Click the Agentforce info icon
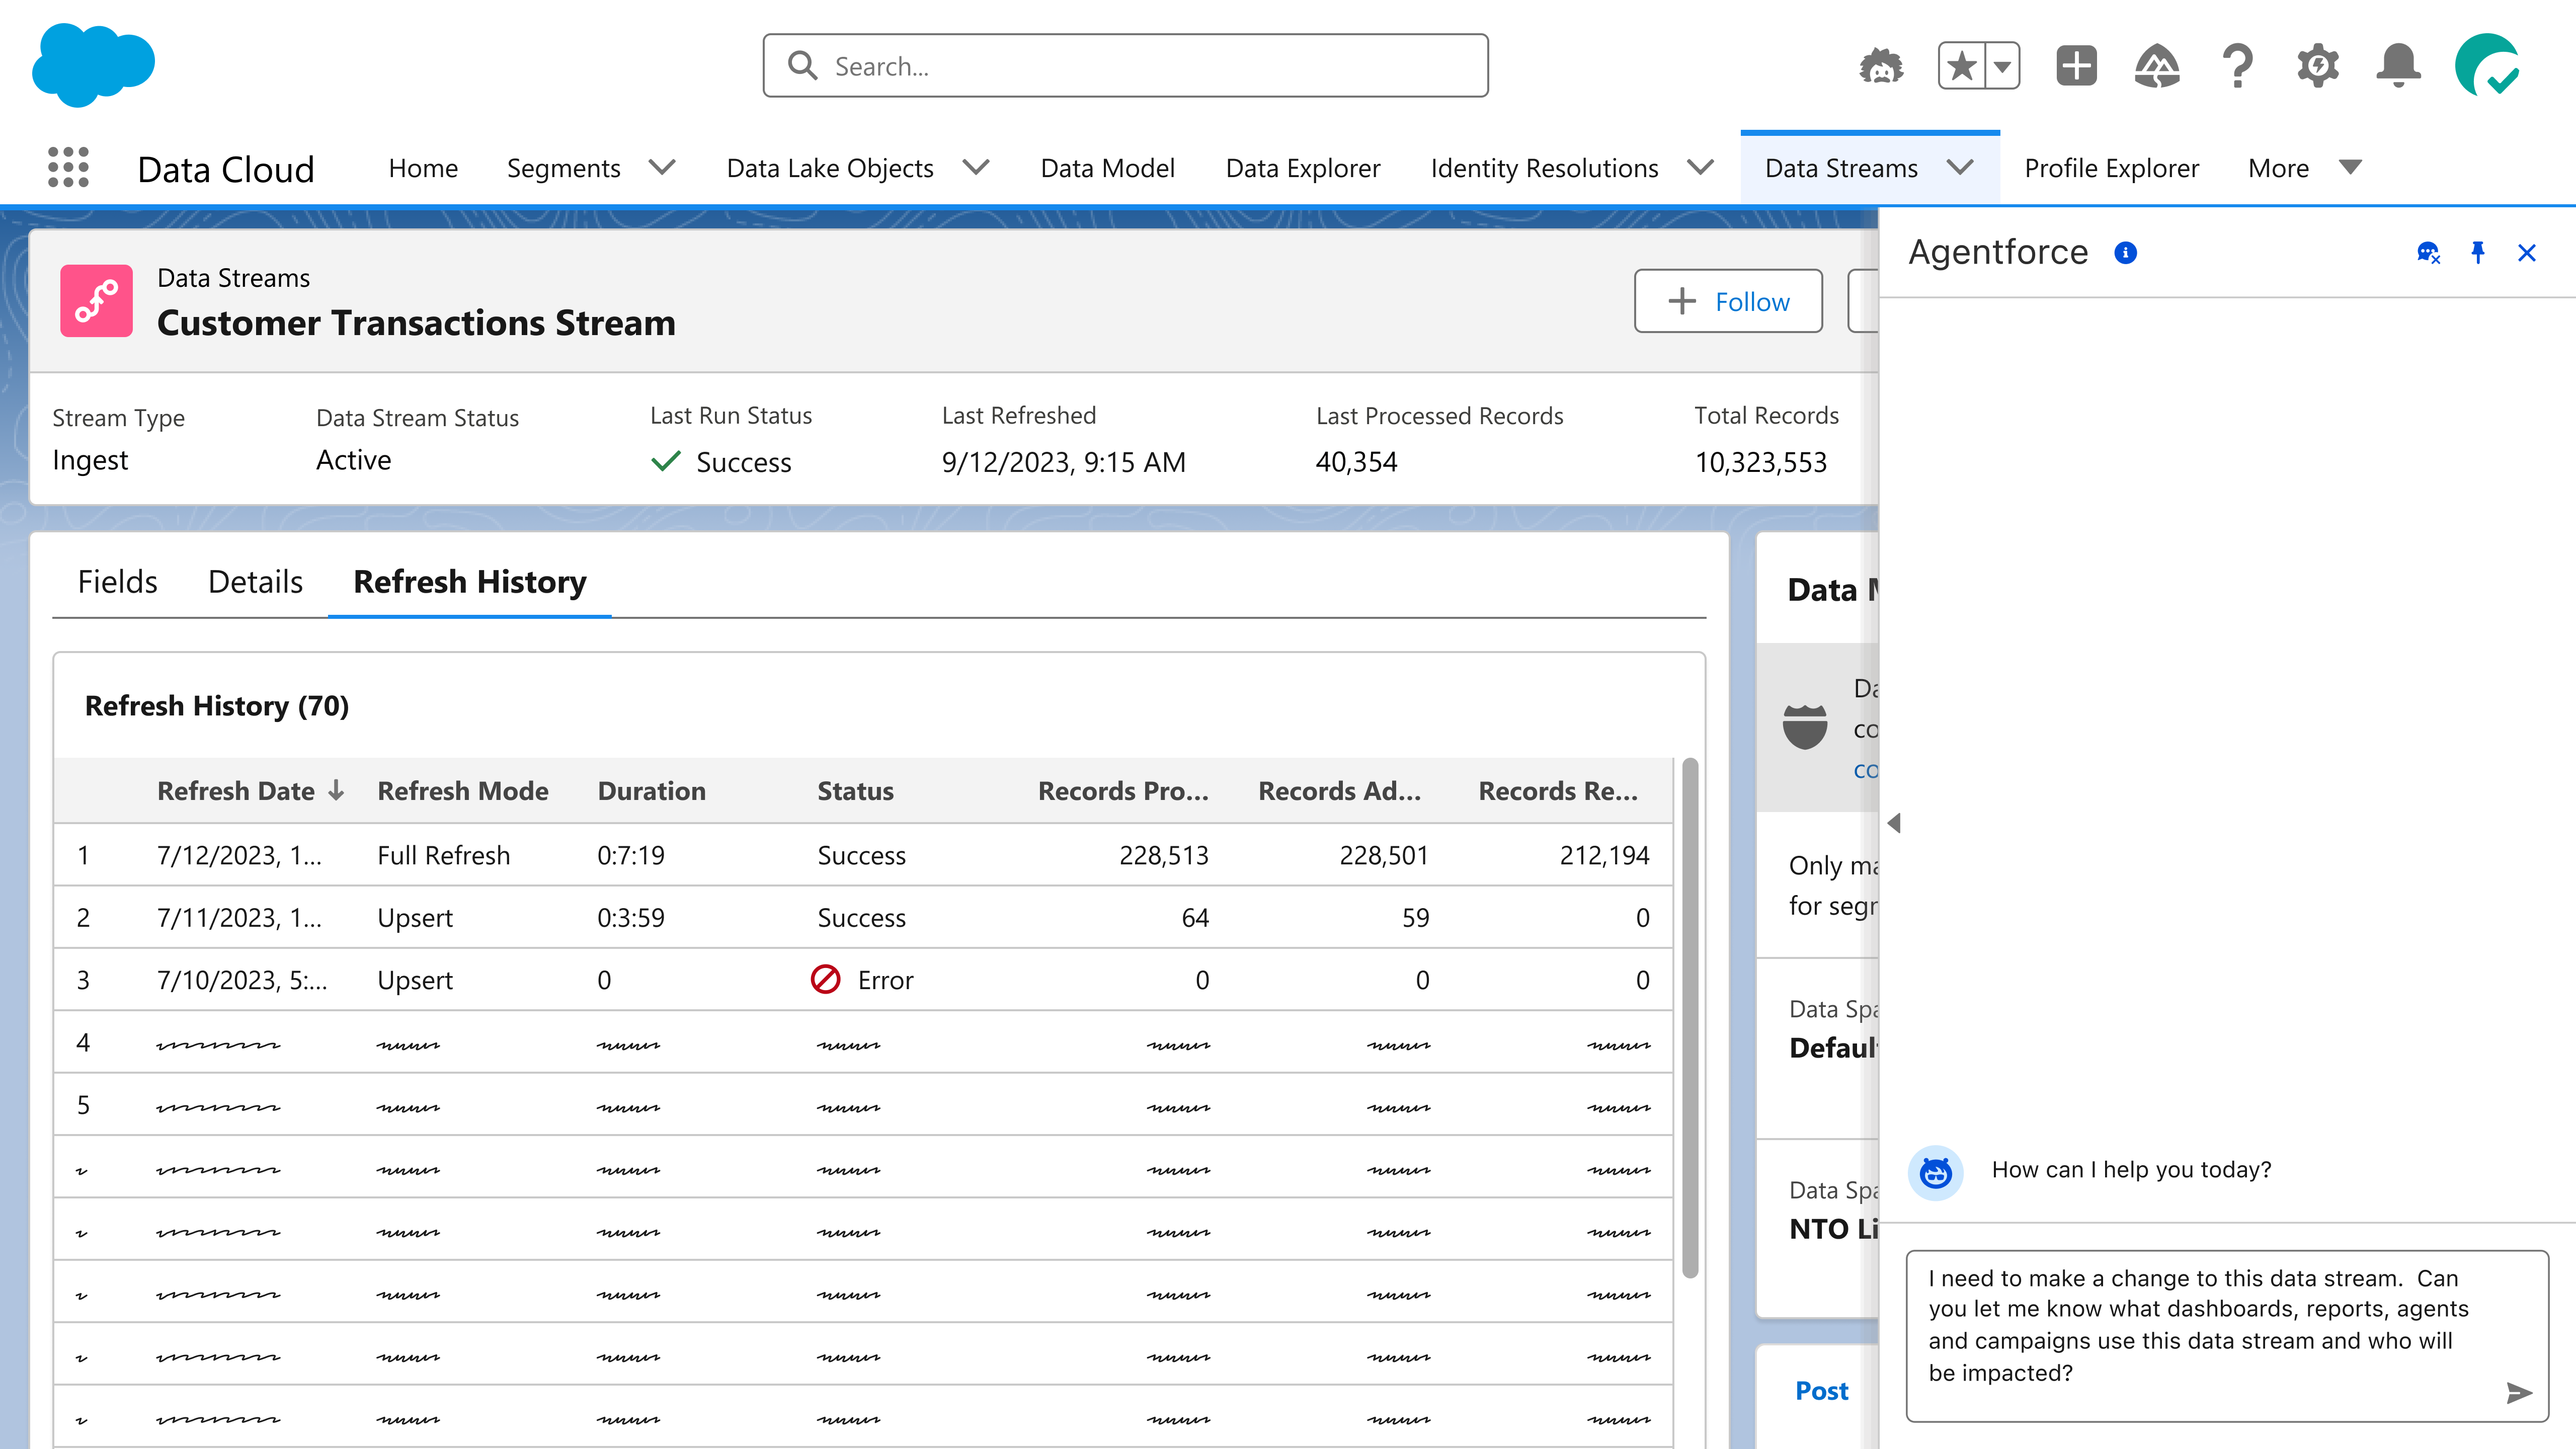 coord(2126,253)
